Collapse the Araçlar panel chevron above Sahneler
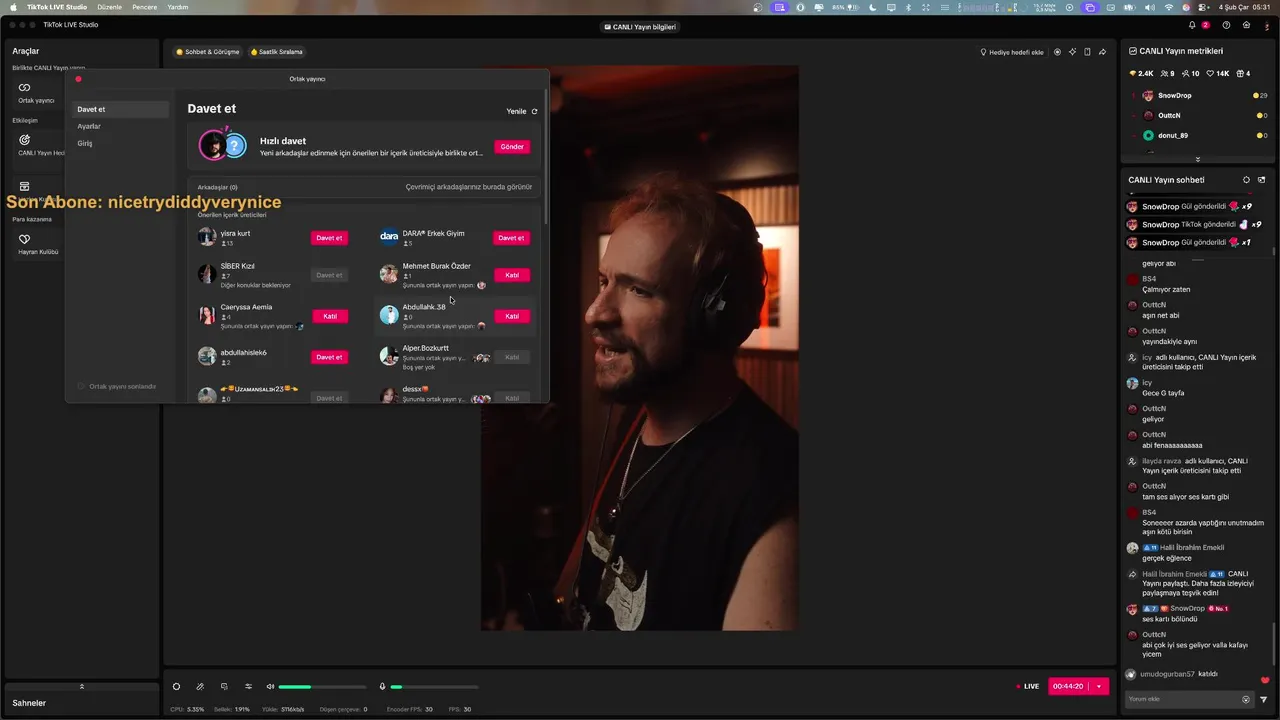Image resolution: width=1280 pixels, height=720 pixels. pyautogui.click(x=81, y=686)
